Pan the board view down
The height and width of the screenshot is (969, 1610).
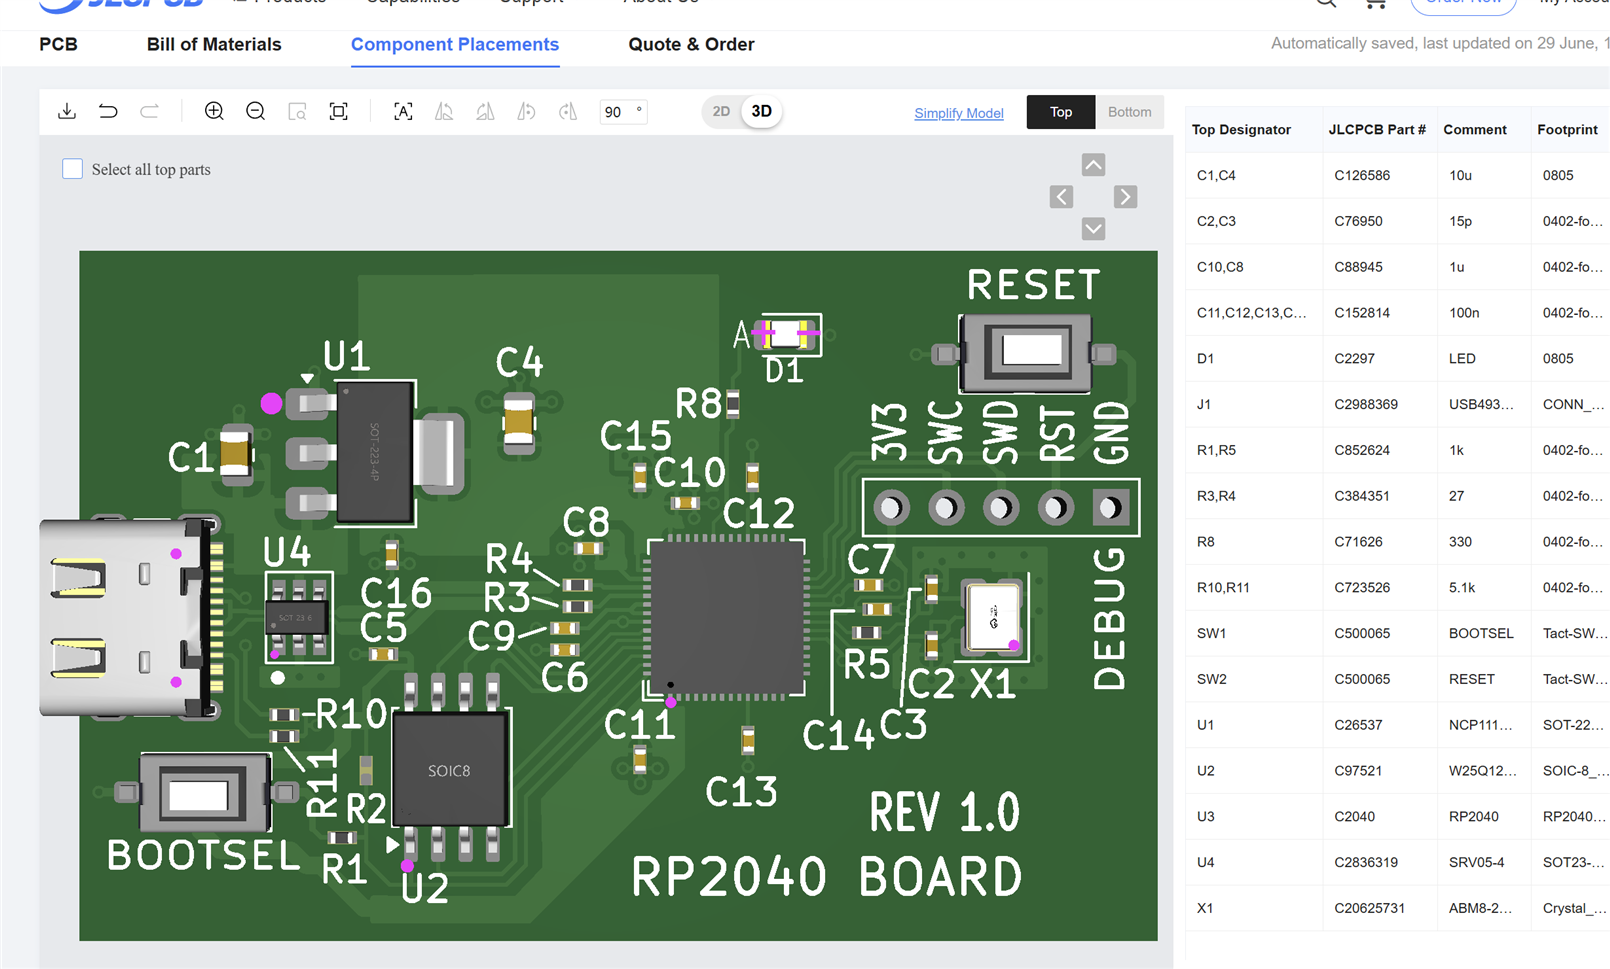1093,229
